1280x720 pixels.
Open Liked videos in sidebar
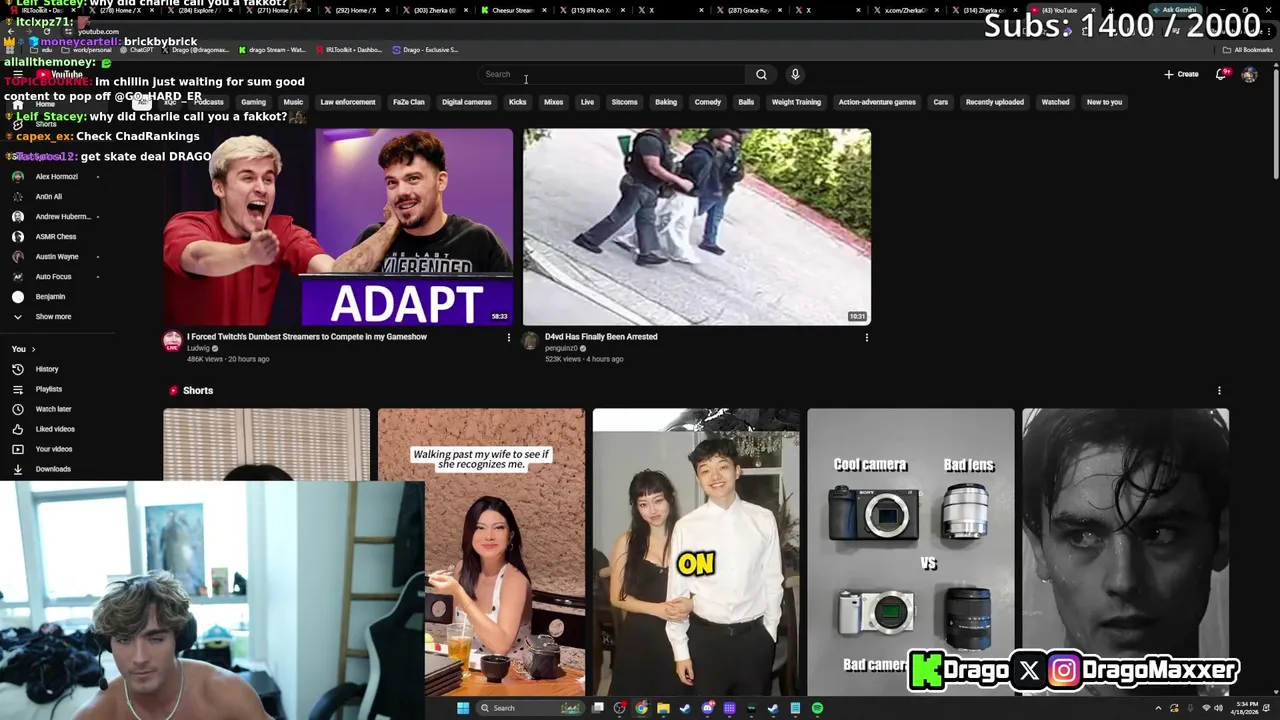click(x=57, y=429)
